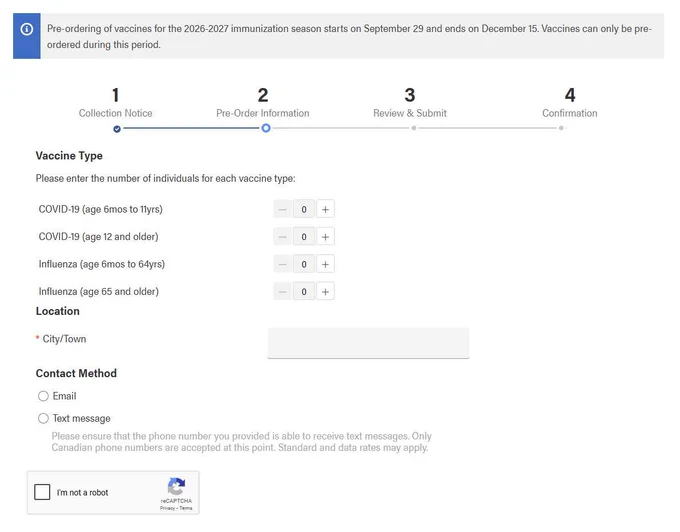Select Text message as contact method
Image resolution: width=680 pixels, height=532 pixels.
point(43,418)
